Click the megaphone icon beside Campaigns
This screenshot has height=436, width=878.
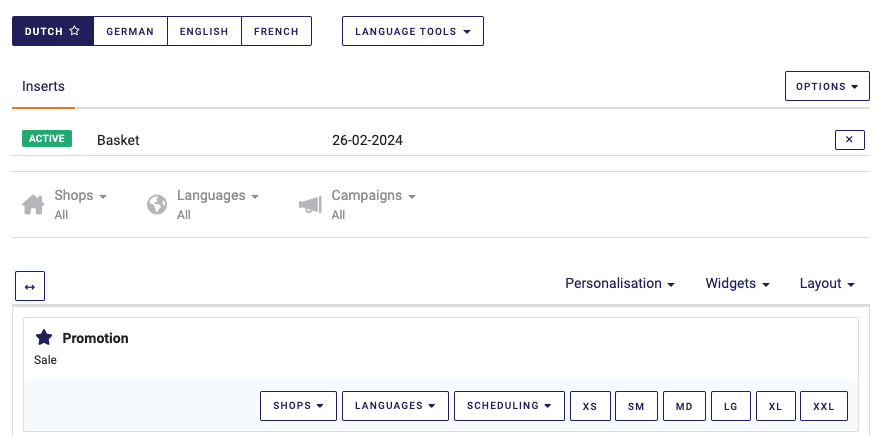[x=310, y=204]
